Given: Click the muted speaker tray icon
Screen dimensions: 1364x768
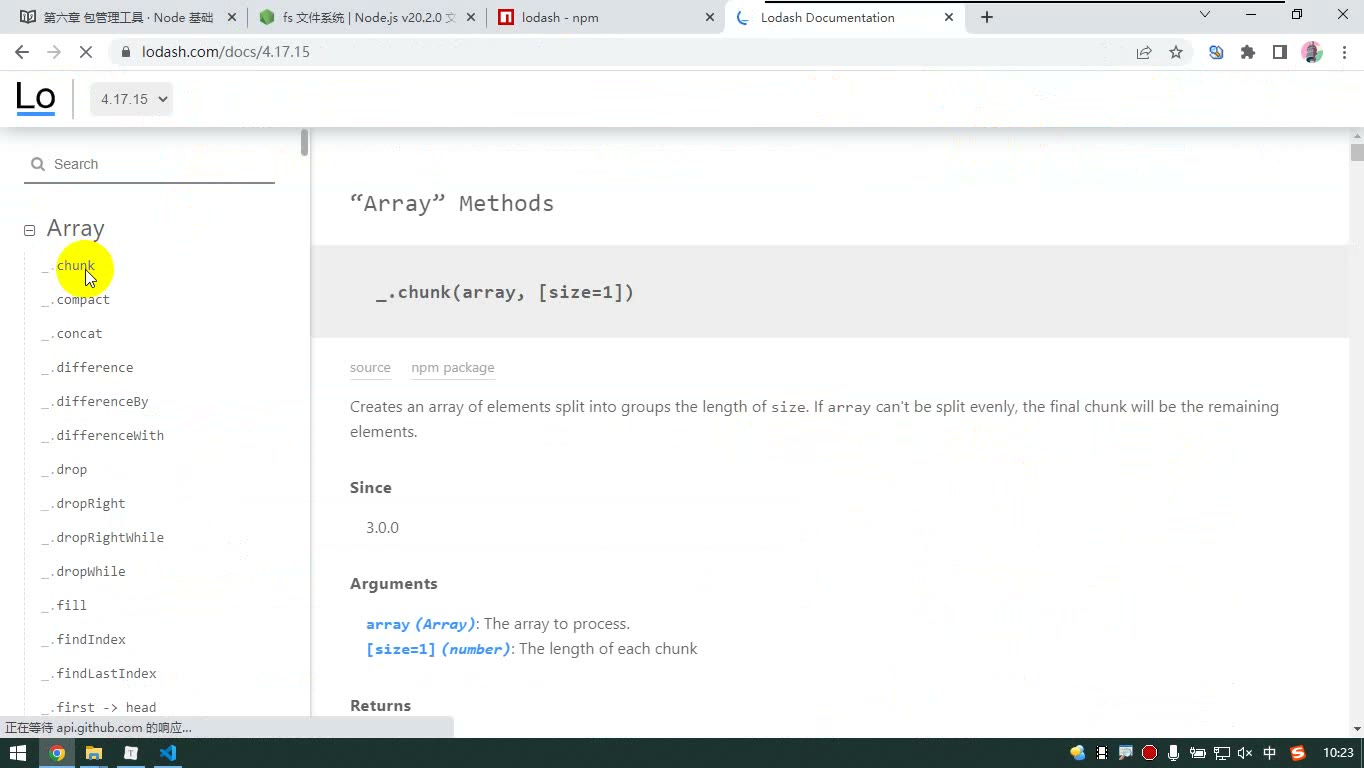Looking at the screenshot, I should pyautogui.click(x=1245, y=753).
